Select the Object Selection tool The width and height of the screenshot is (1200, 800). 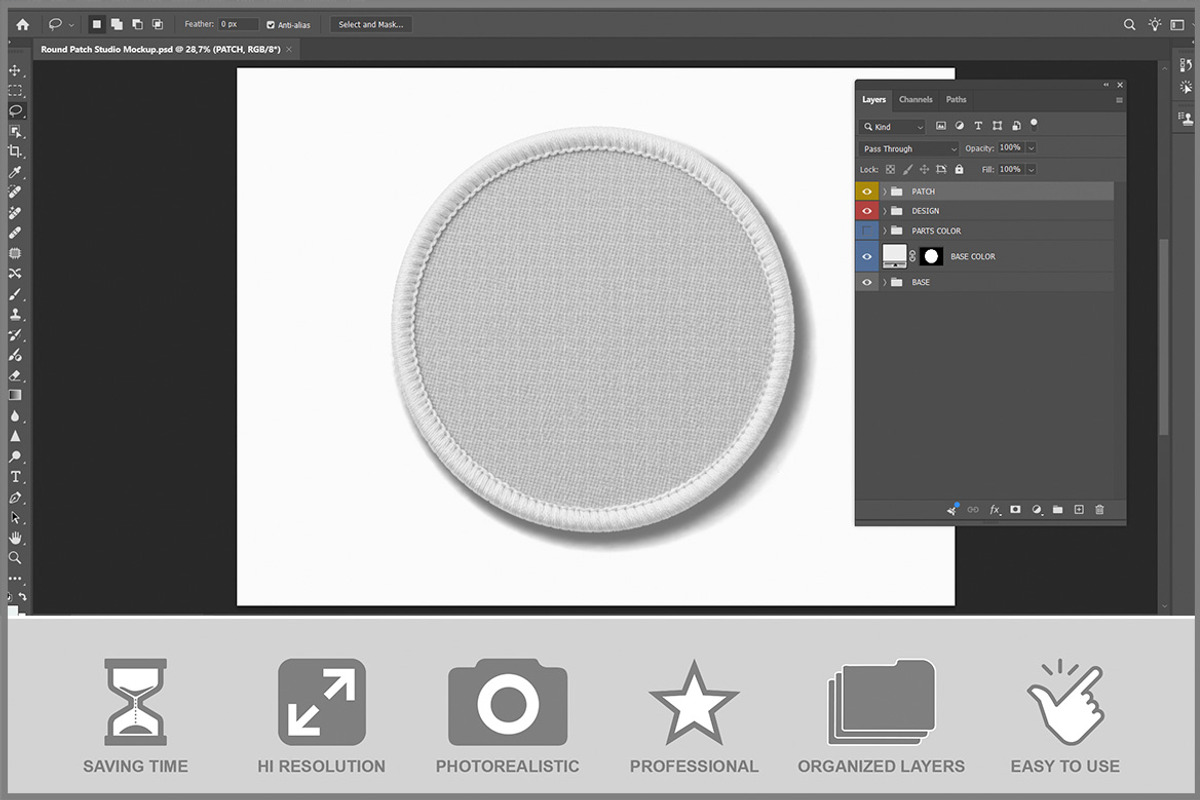15,131
